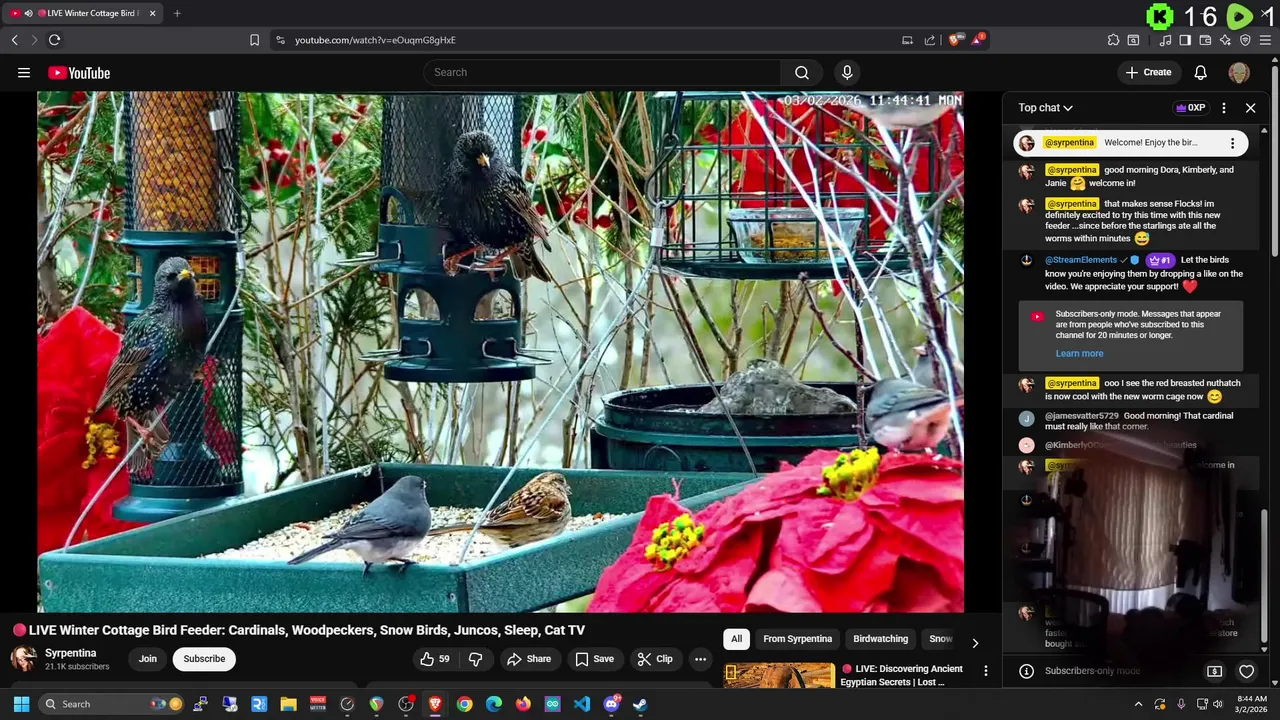
Task: Open the 0XP chat badge
Action: click(x=1191, y=108)
